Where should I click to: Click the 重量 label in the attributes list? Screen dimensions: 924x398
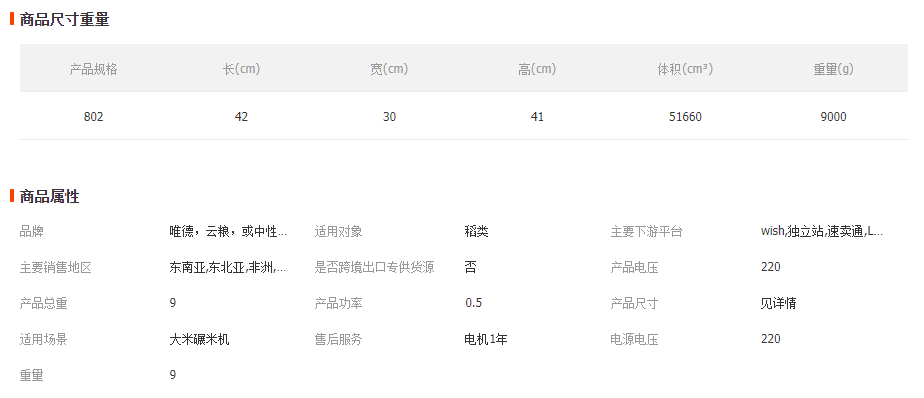[32, 375]
